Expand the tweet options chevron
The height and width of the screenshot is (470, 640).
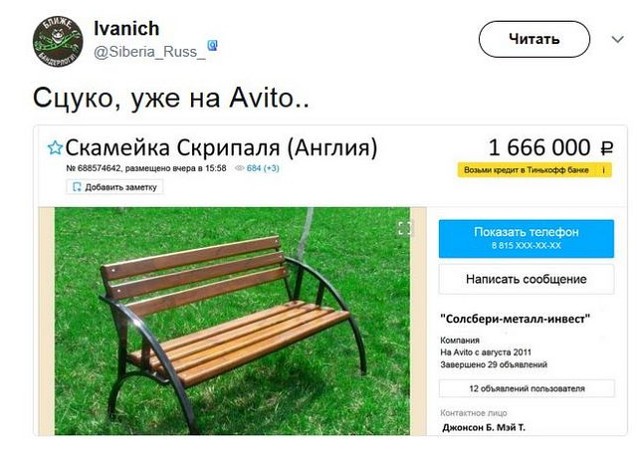617,40
